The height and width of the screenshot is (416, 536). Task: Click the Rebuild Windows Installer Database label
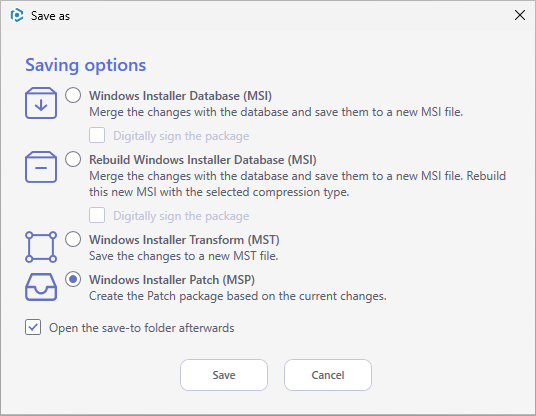[x=203, y=160]
